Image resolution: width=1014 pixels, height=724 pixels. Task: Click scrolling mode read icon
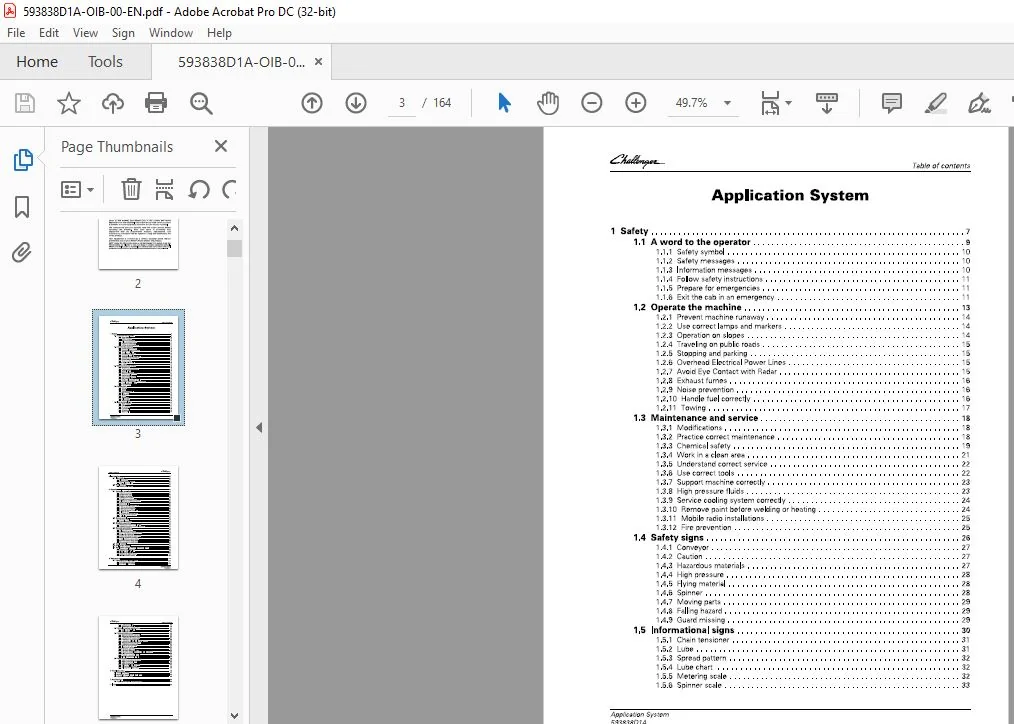coord(826,103)
